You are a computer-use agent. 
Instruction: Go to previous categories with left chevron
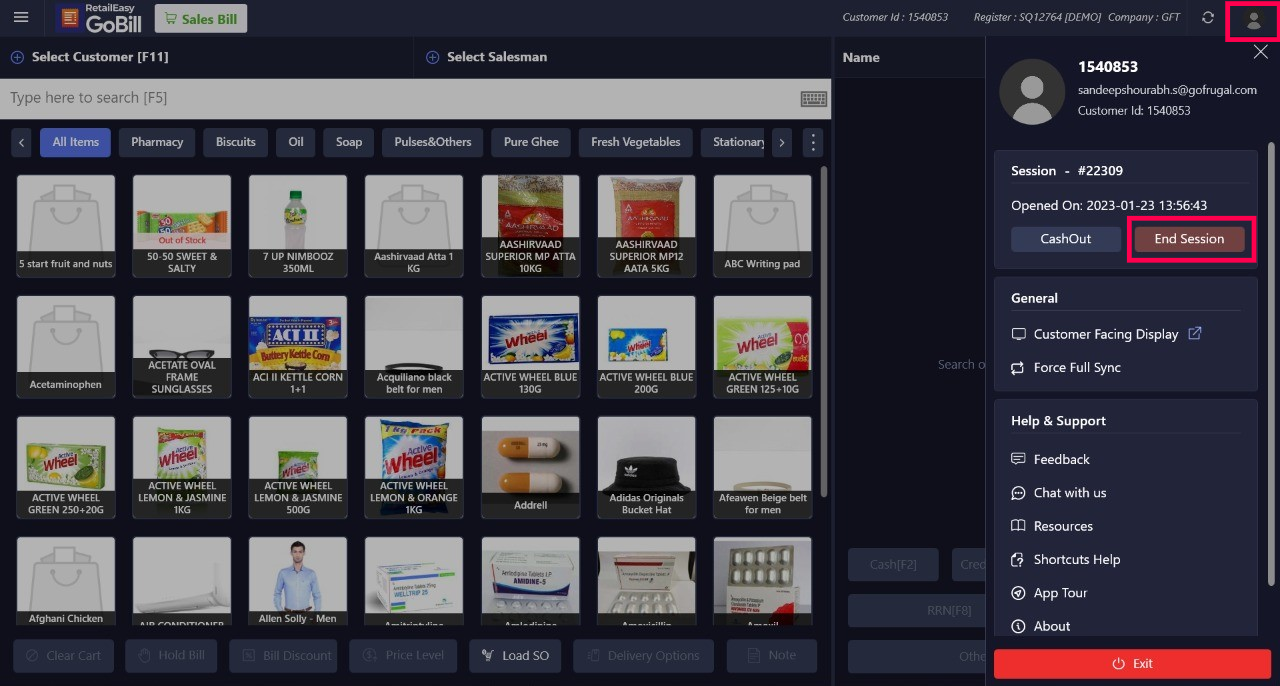[22, 142]
